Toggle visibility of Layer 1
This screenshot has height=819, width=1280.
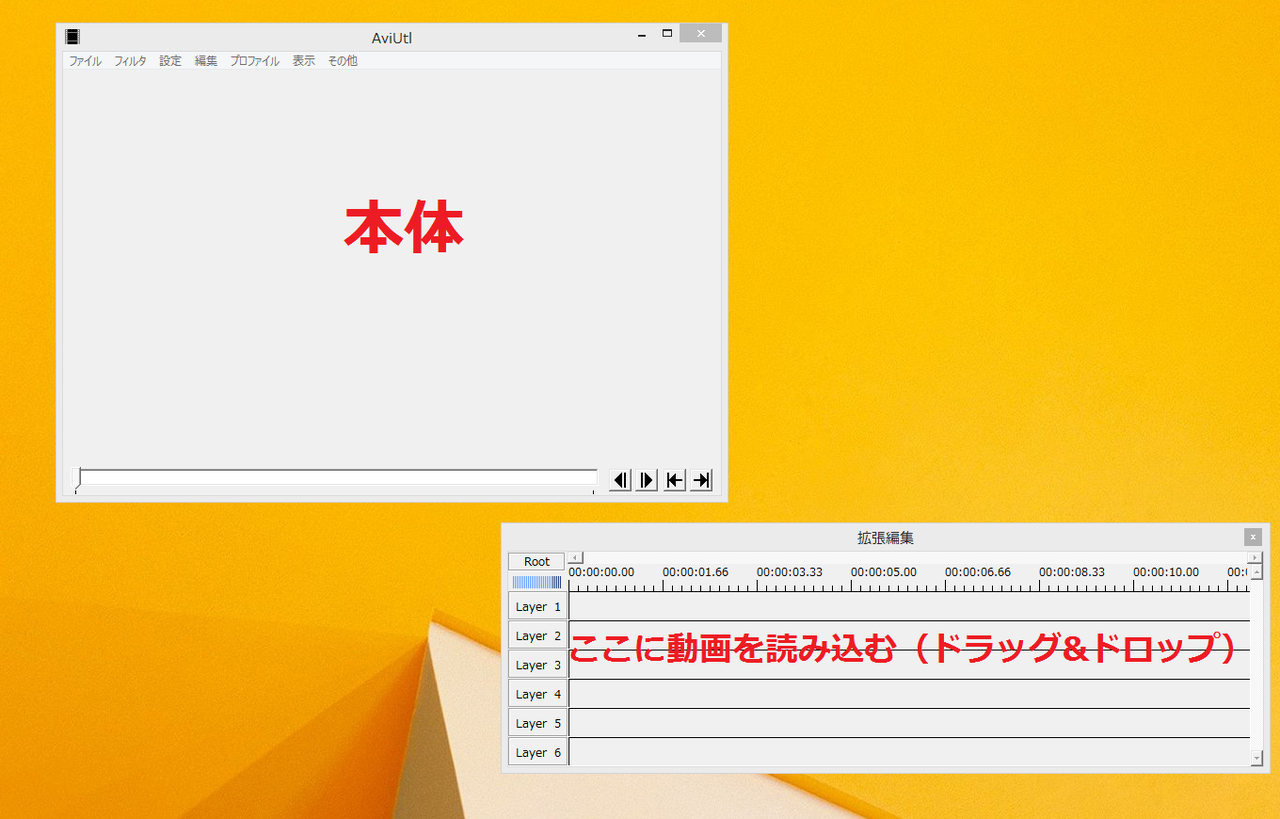pos(538,607)
